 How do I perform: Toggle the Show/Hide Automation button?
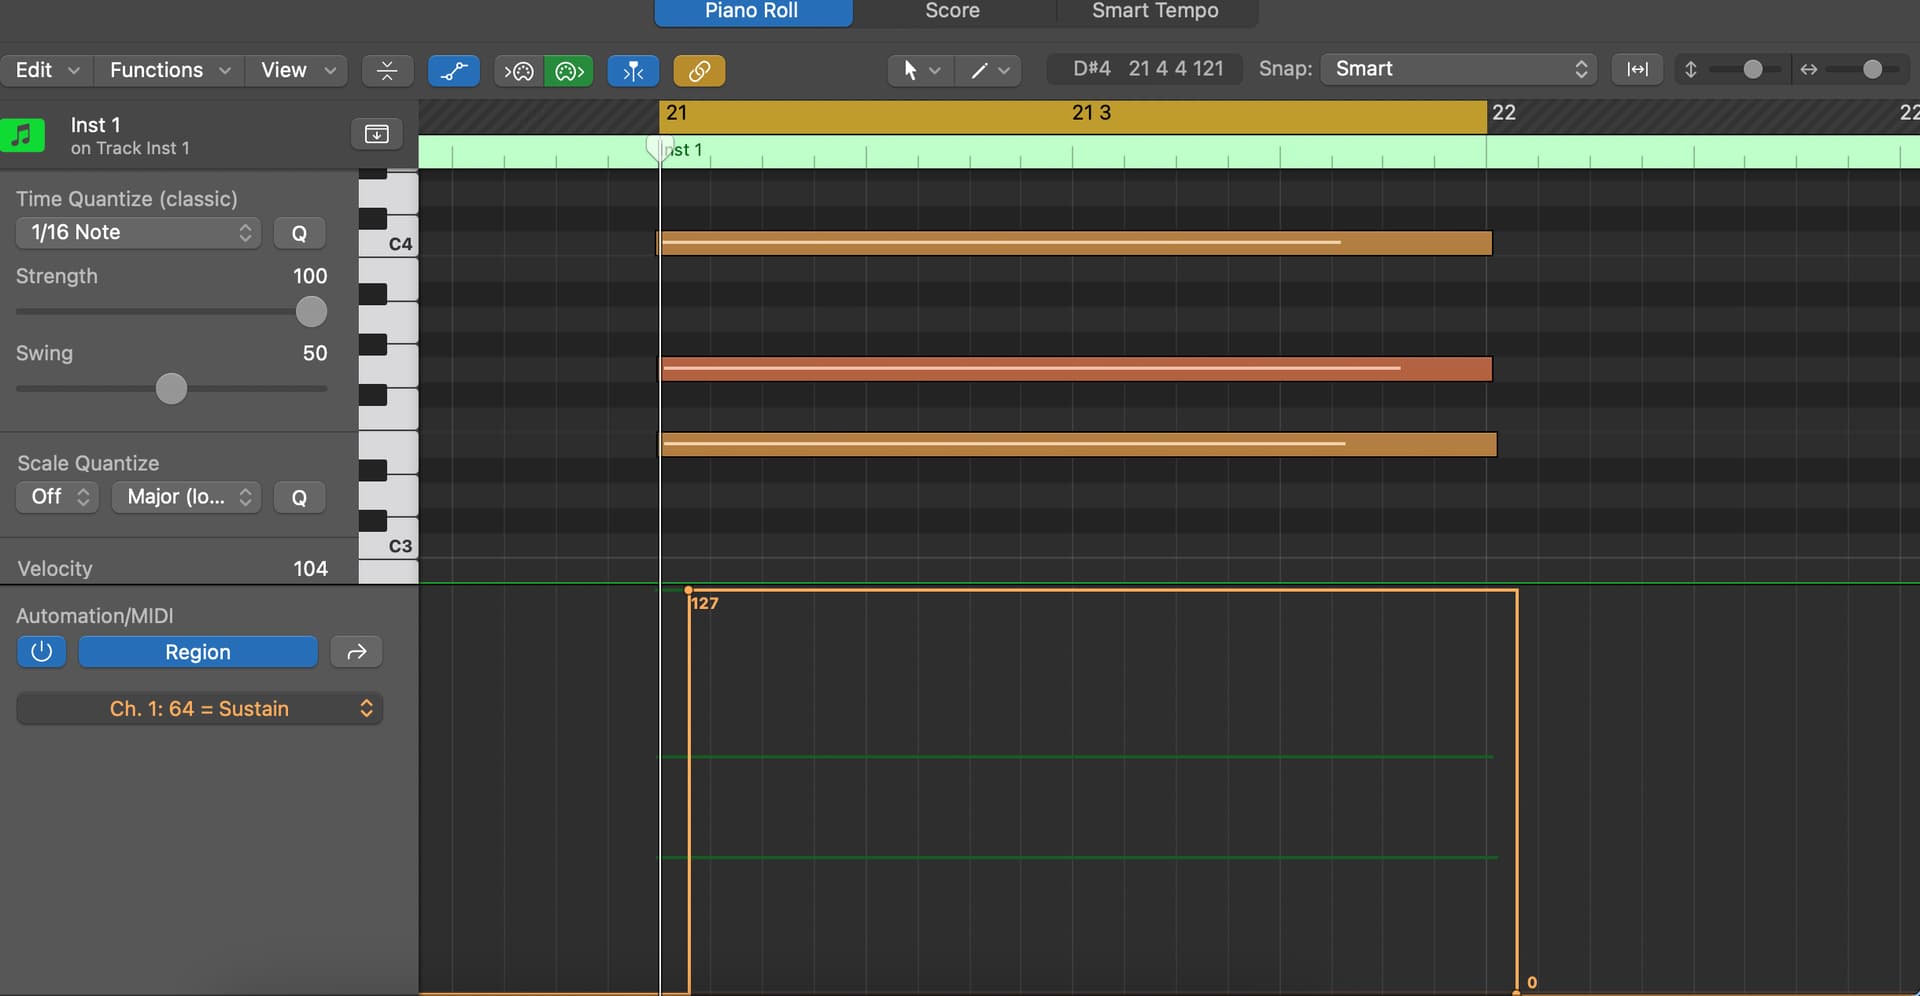pos(454,71)
